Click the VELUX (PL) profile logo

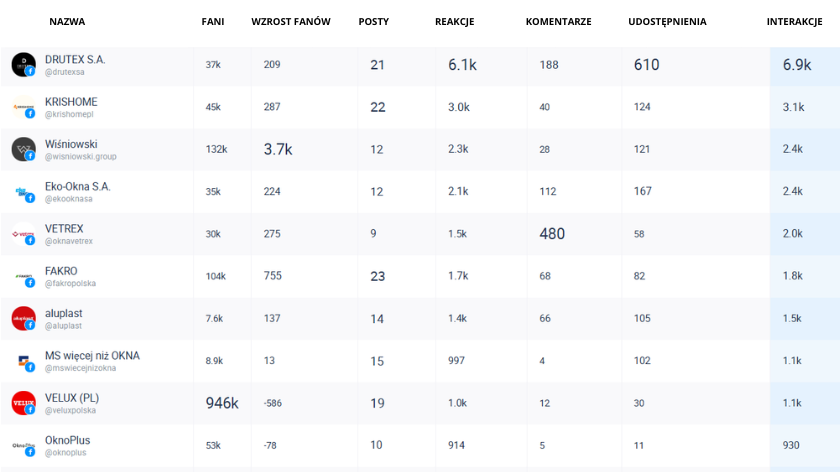23,403
